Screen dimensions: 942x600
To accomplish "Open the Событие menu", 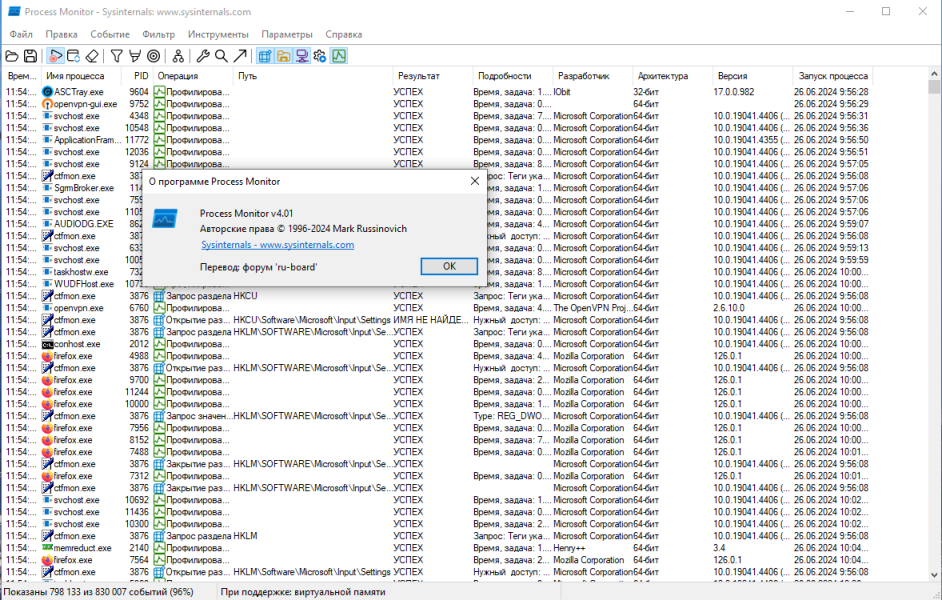I will tap(110, 34).
